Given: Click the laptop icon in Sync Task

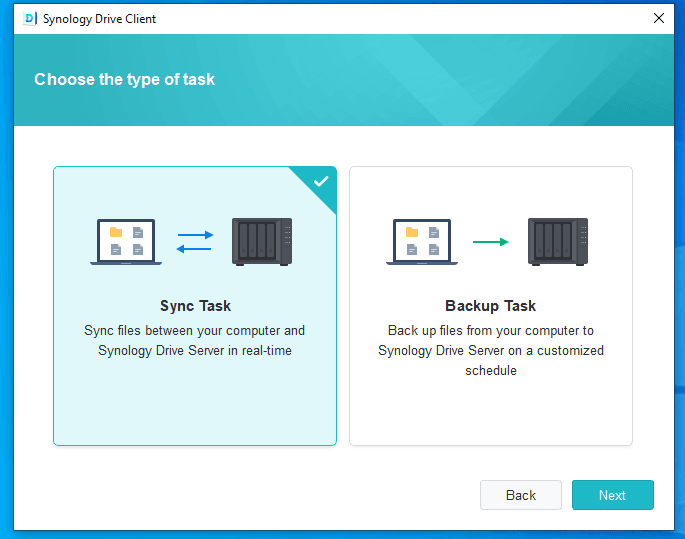Looking at the screenshot, I should coord(126,242).
